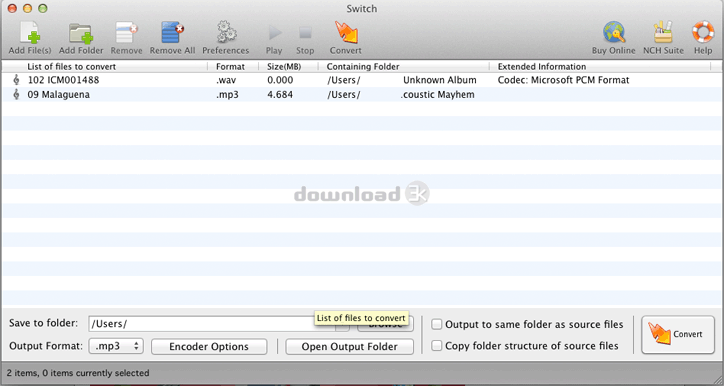Enable Copy folder structure of source files
Screen dimensions: 724x386
click(436, 345)
